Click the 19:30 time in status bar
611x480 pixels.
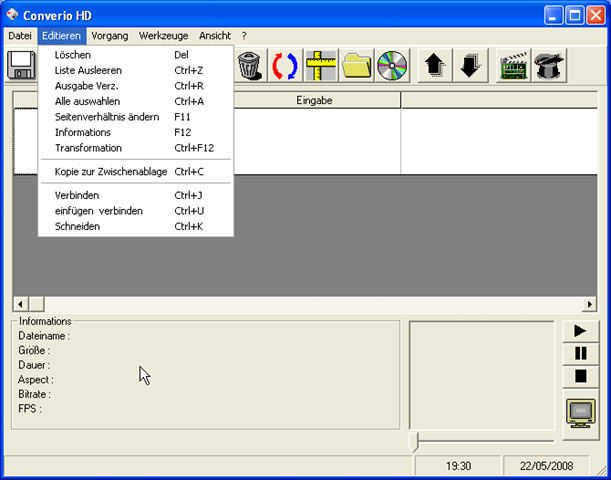(458, 466)
